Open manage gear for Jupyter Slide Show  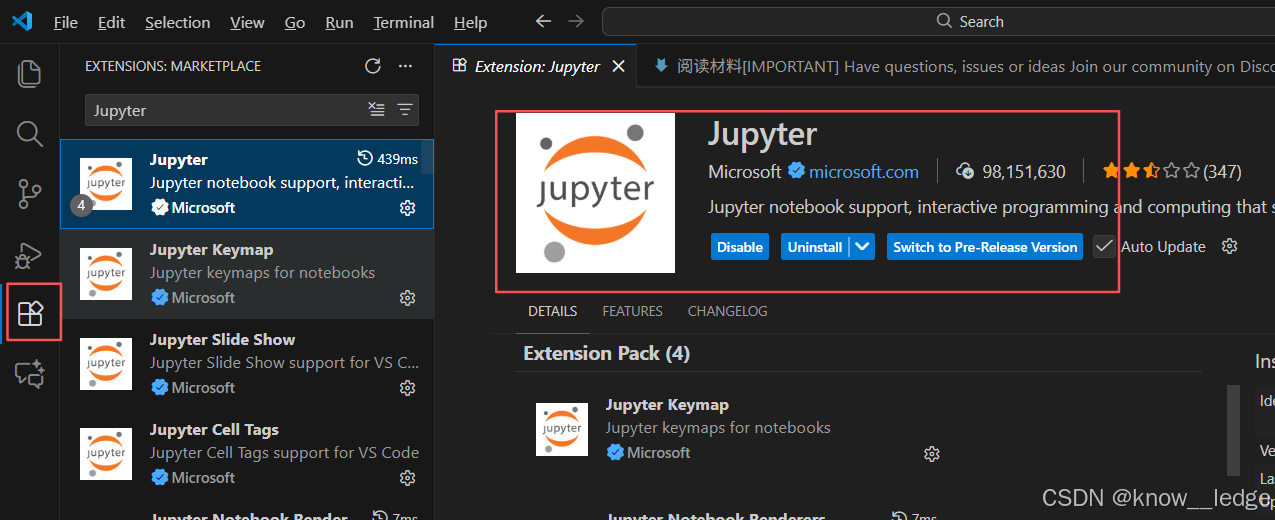click(x=407, y=388)
